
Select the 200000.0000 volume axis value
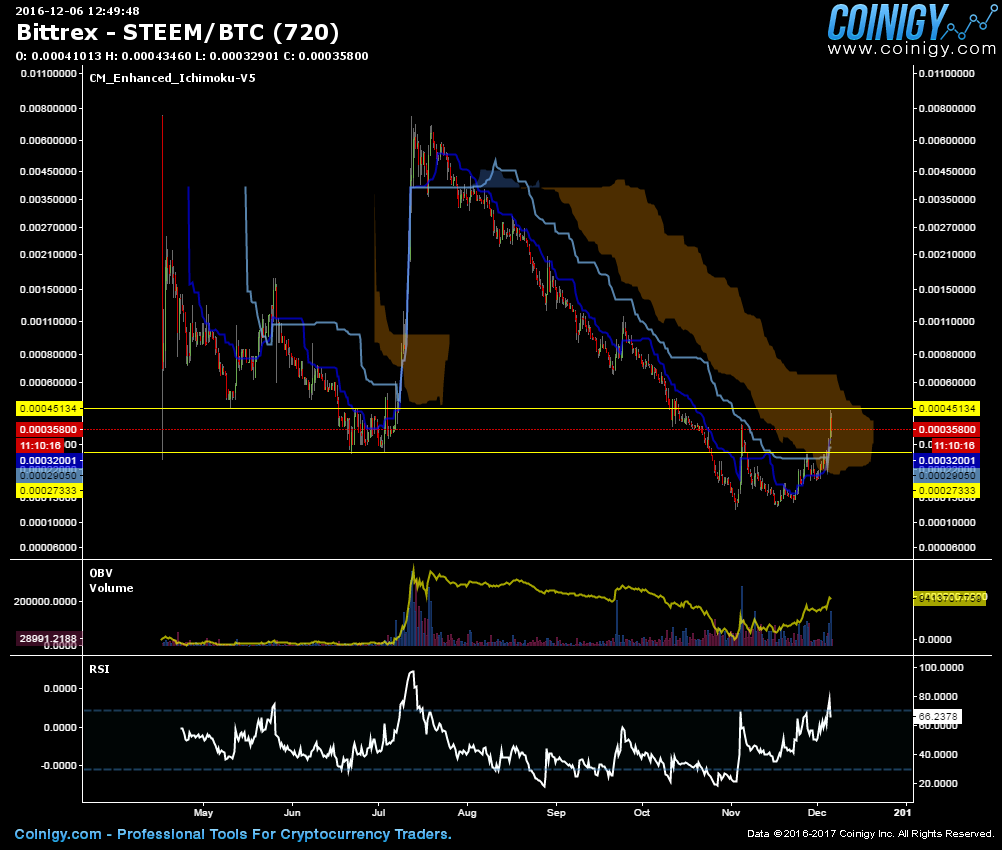[44, 601]
